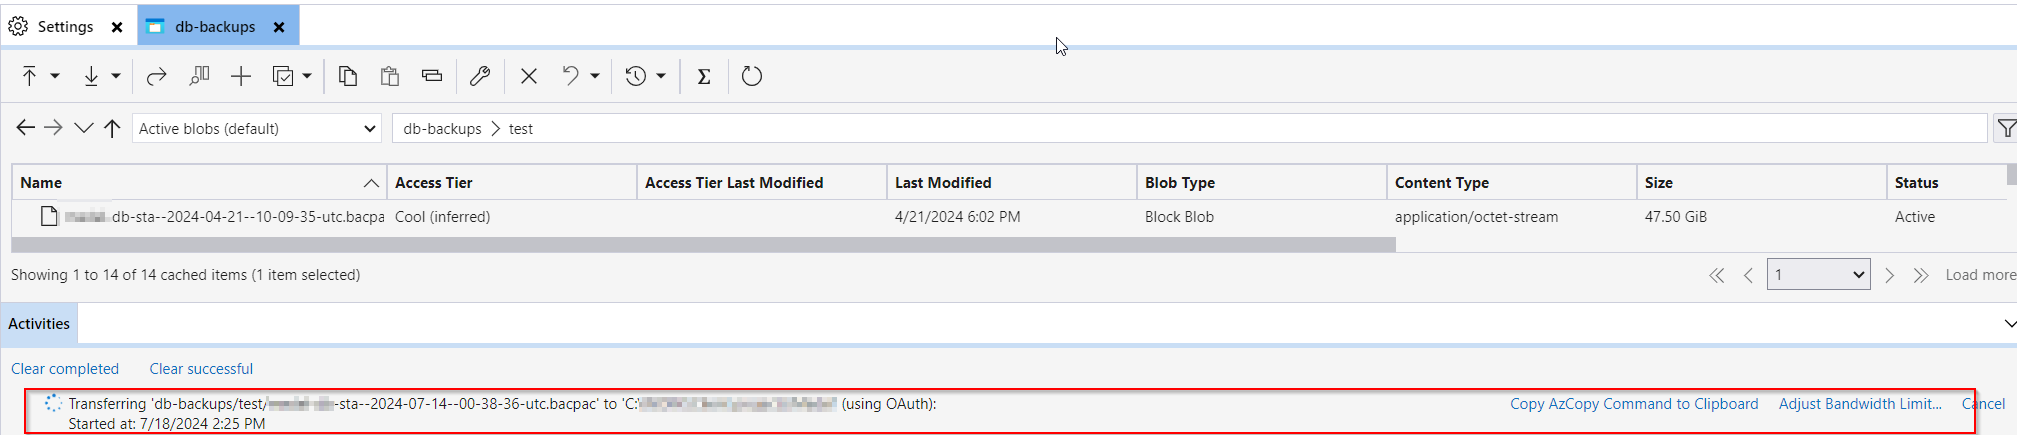Viewport: 2017px width, 435px height.
Task: Click the Up one level arrow
Action: tap(112, 128)
